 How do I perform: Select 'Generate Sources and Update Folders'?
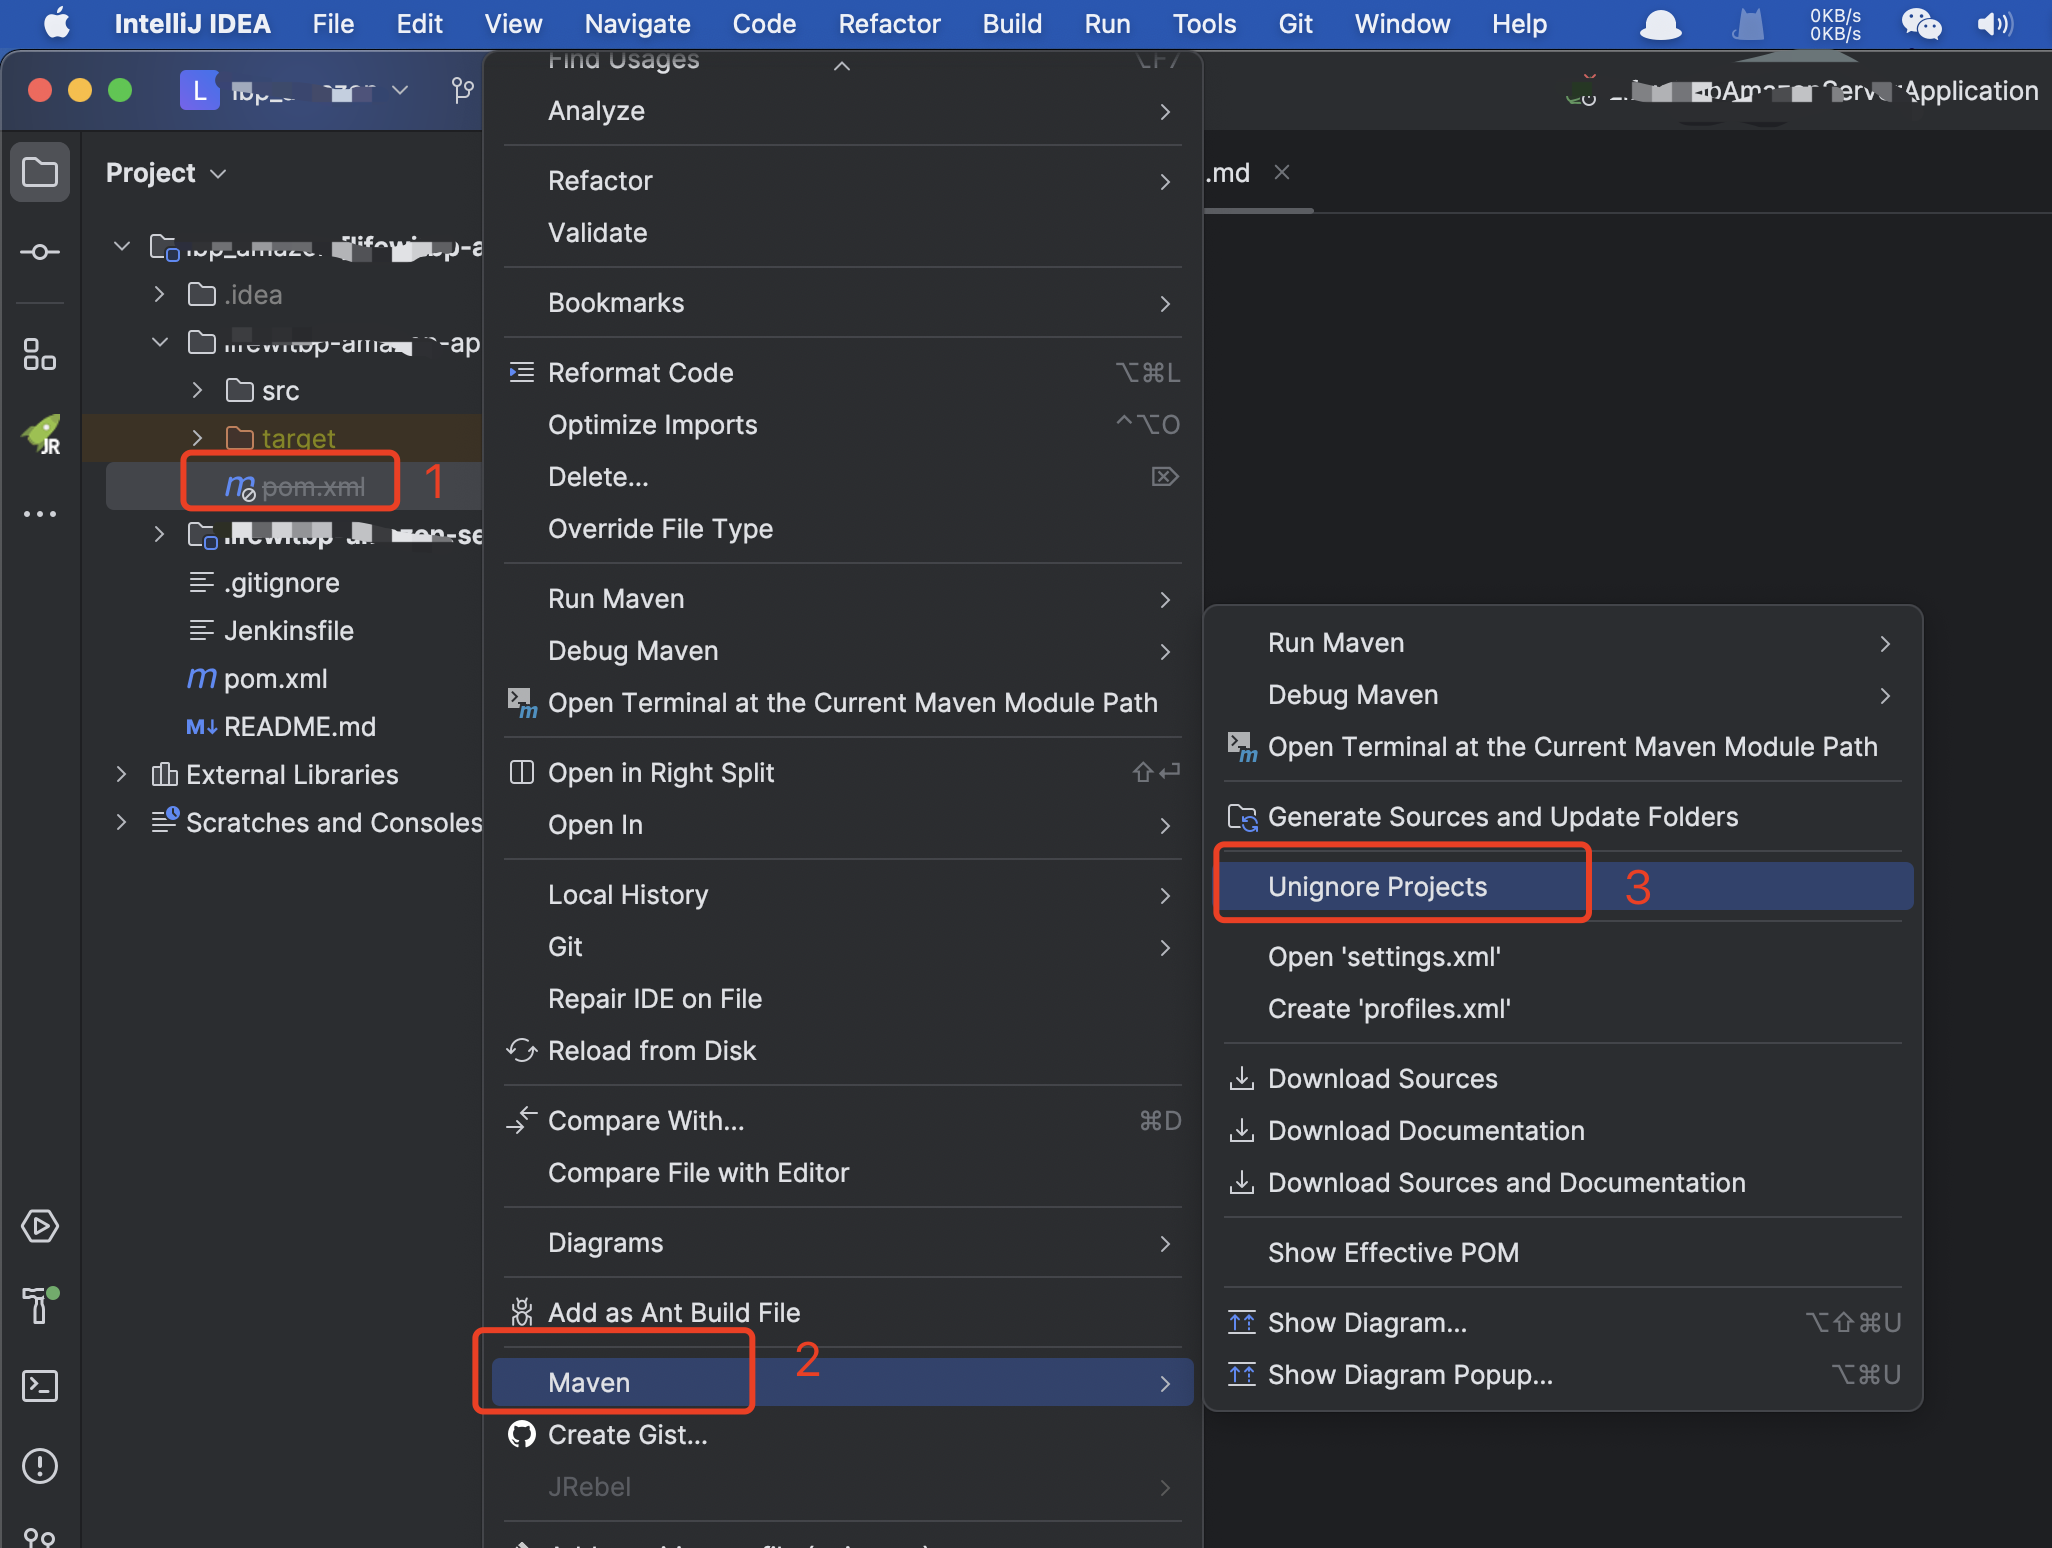[1502, 816]
